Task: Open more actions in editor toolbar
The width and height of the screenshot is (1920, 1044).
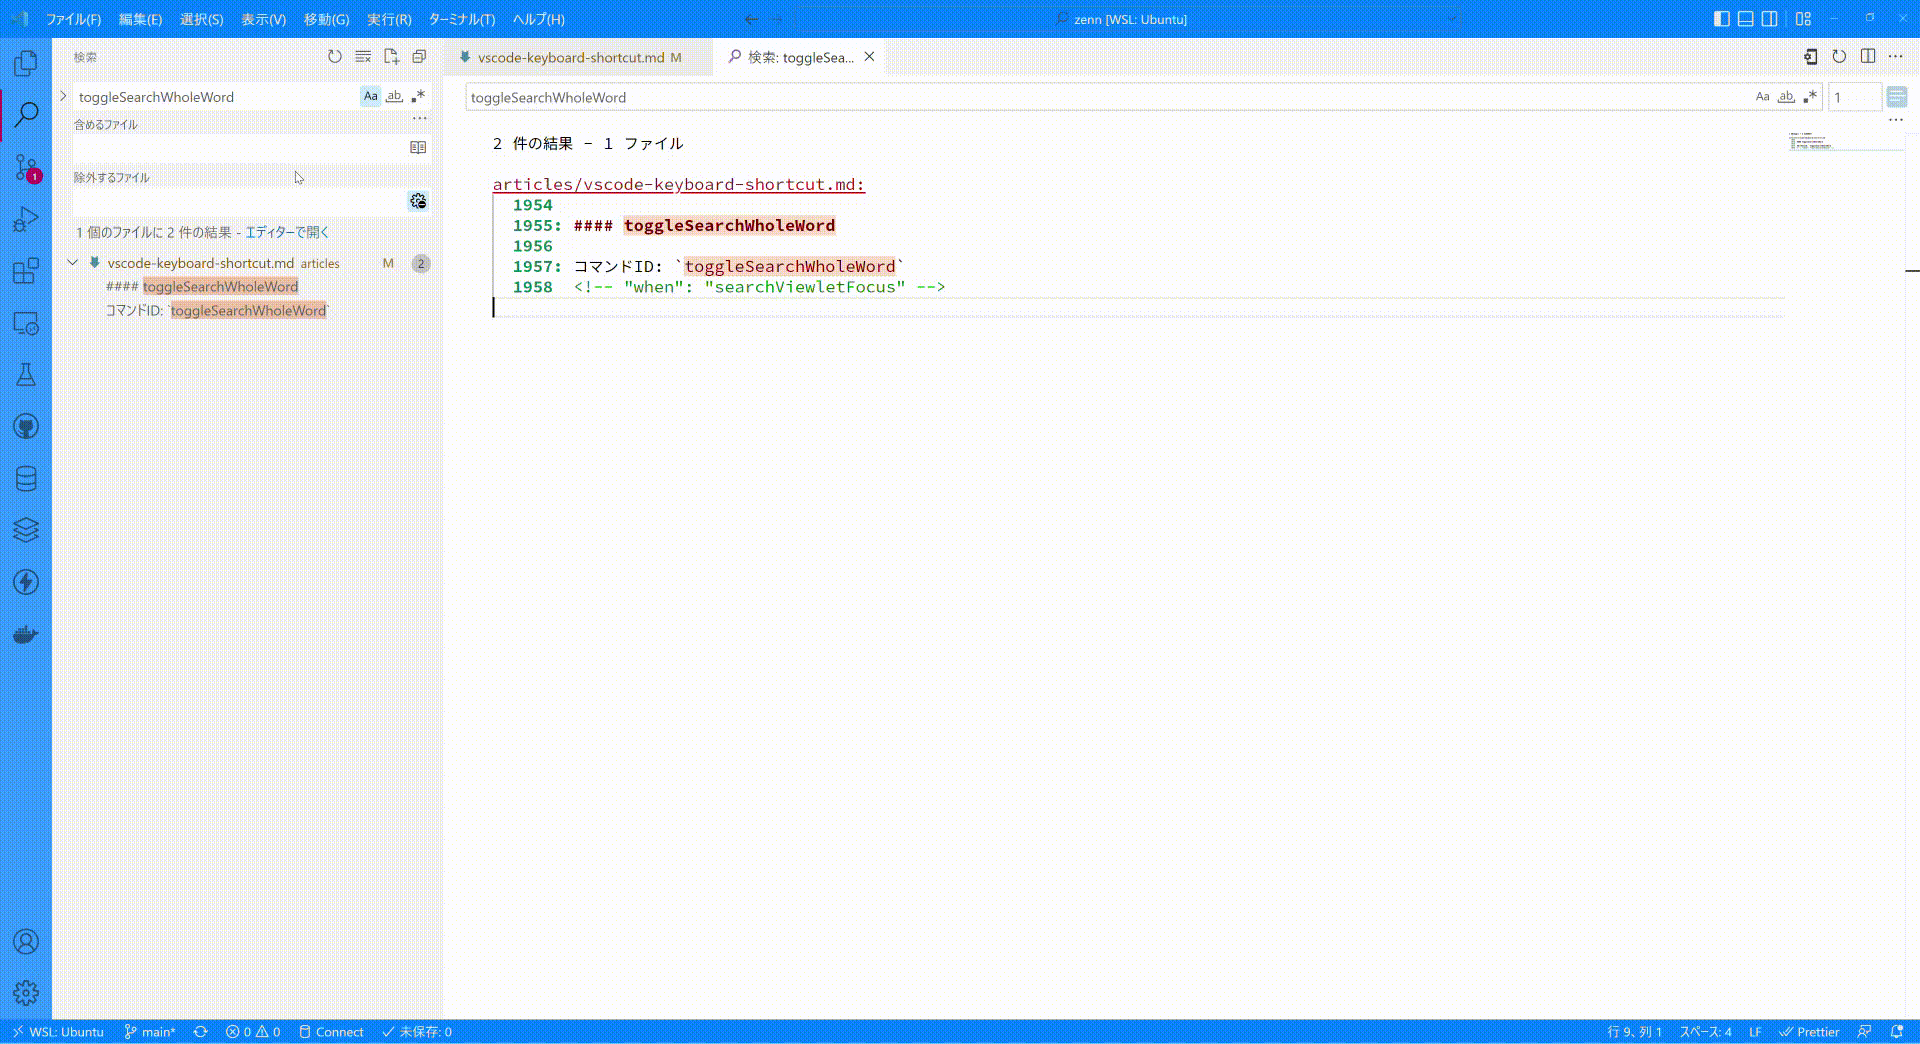Action: (x=1896, y=57)
